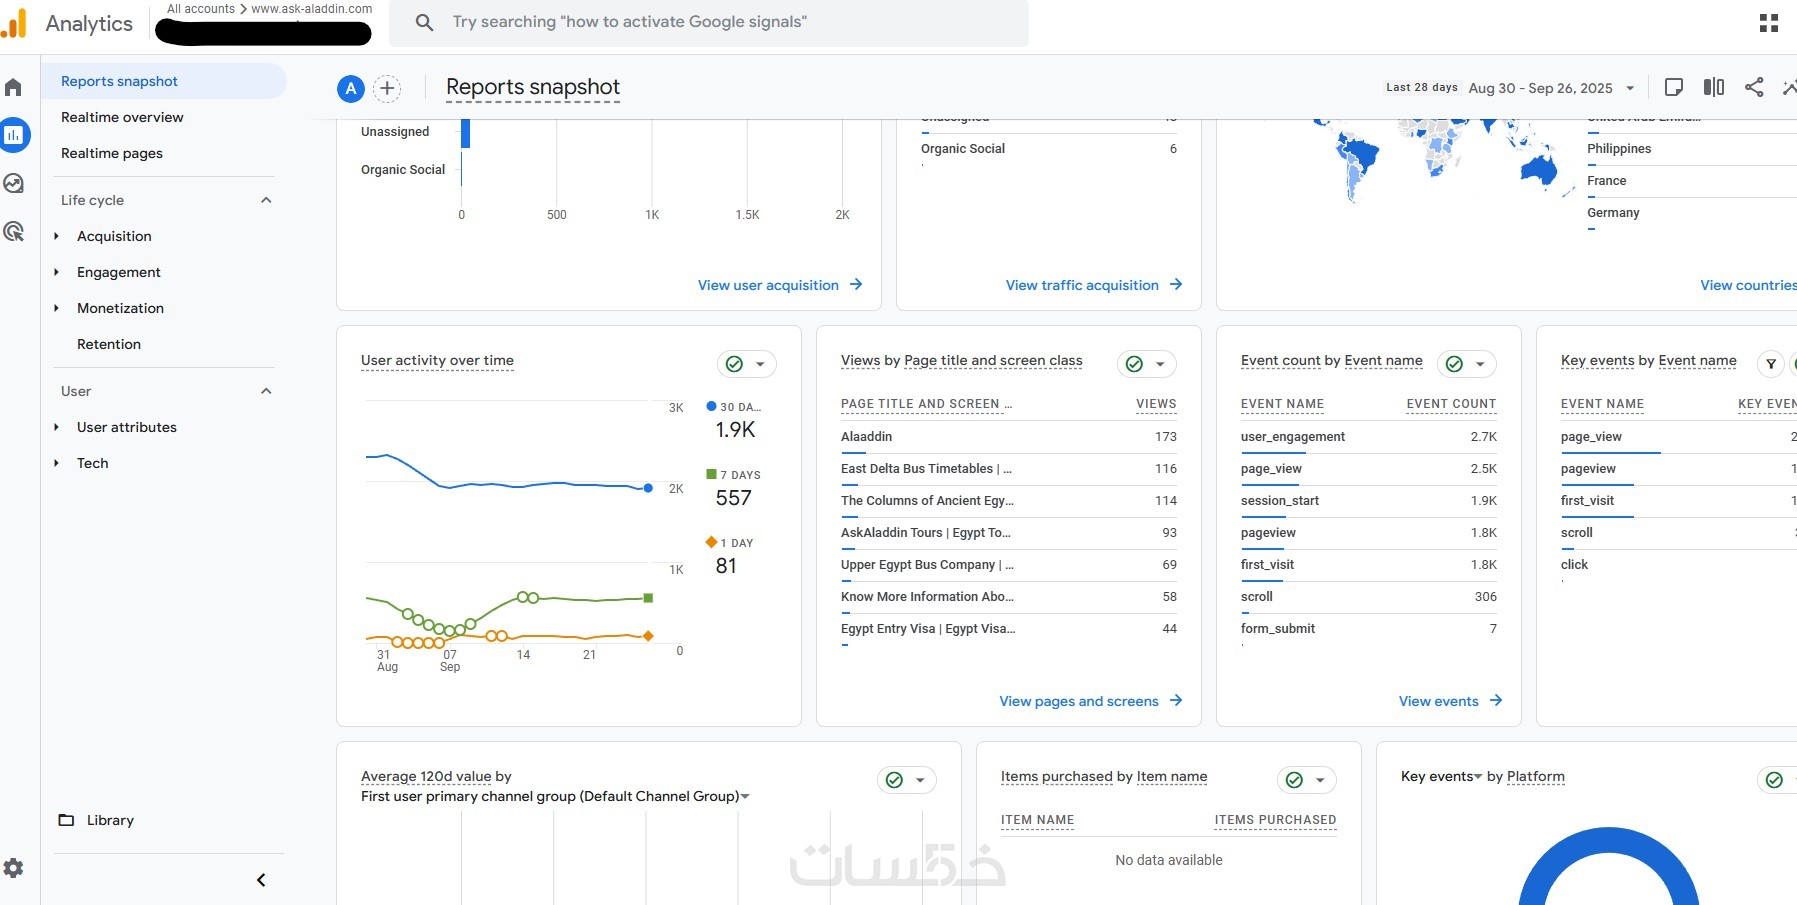Open the channel group dimension dropdown
This screenshot has width=1797, height=905.
[x=745, y=797]
